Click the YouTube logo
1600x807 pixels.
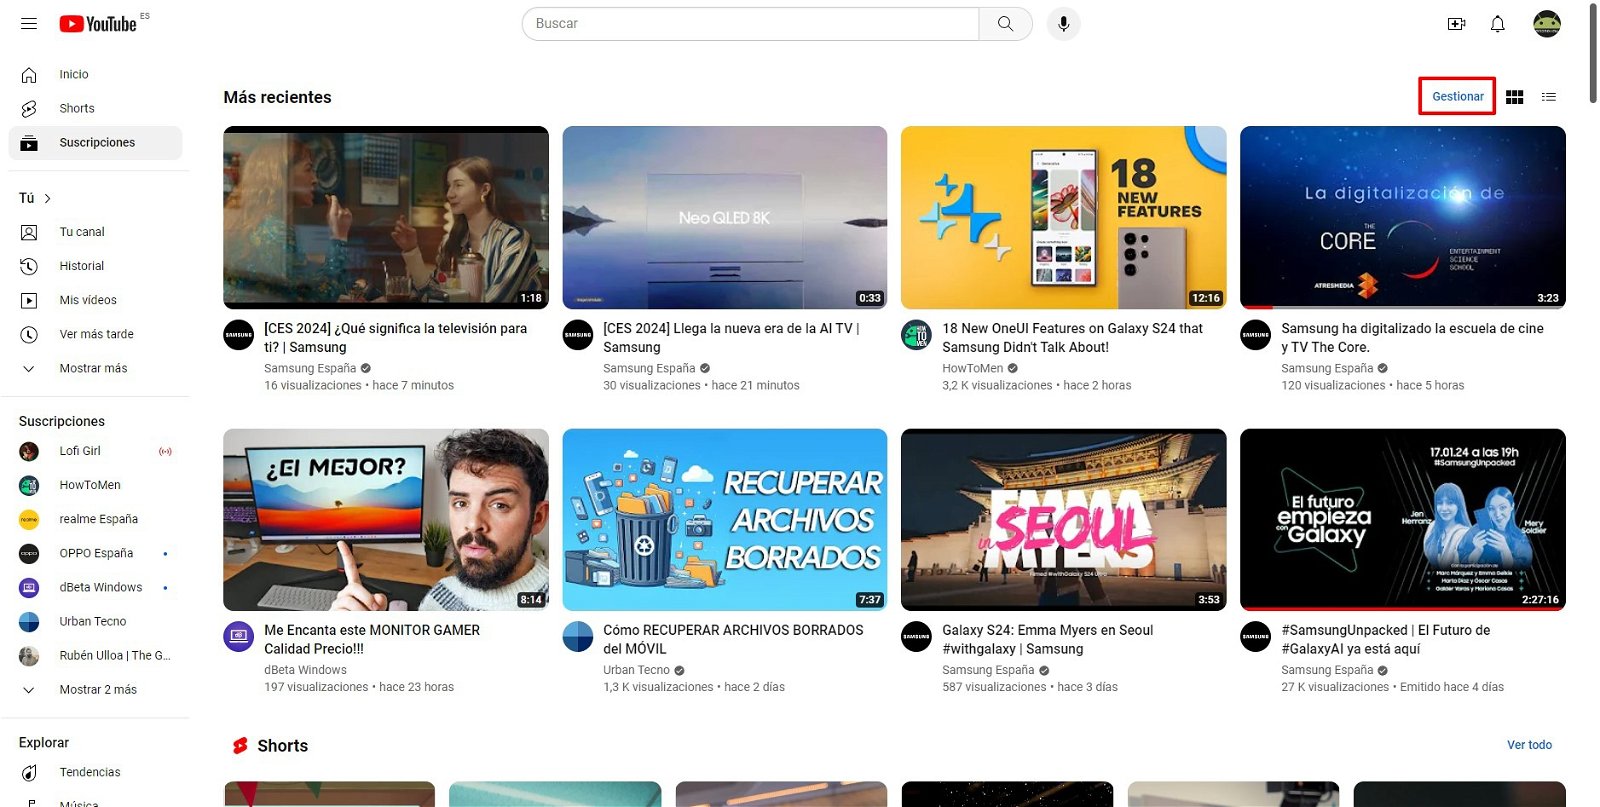point(98,23)
